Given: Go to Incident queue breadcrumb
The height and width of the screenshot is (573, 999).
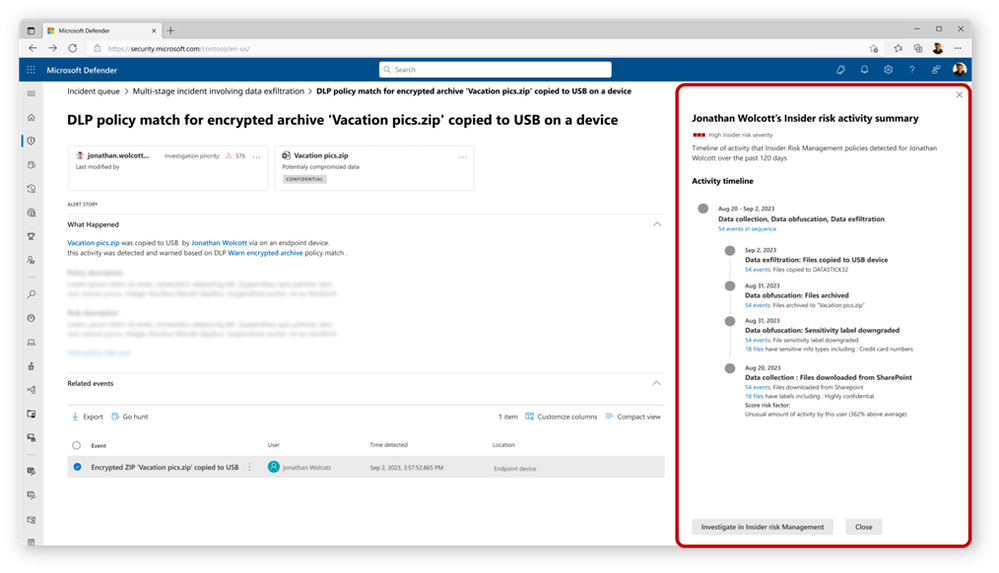Looking at the screenshot, I should coord(94,91).
